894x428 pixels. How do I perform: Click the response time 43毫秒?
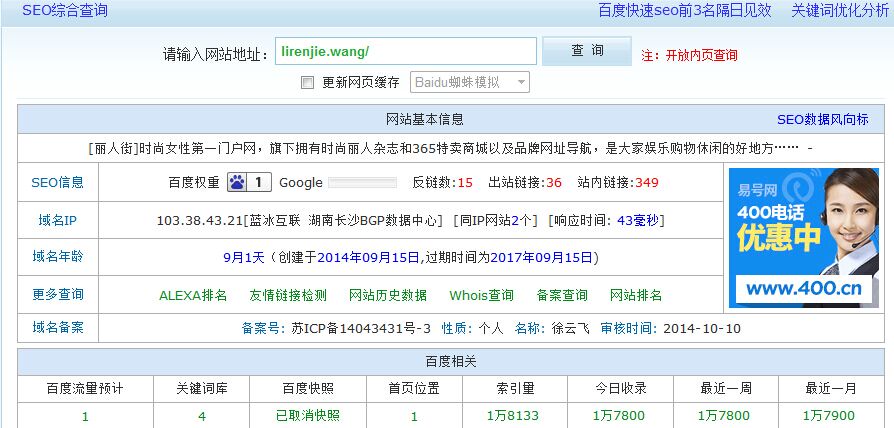click(x=638, y=221)
